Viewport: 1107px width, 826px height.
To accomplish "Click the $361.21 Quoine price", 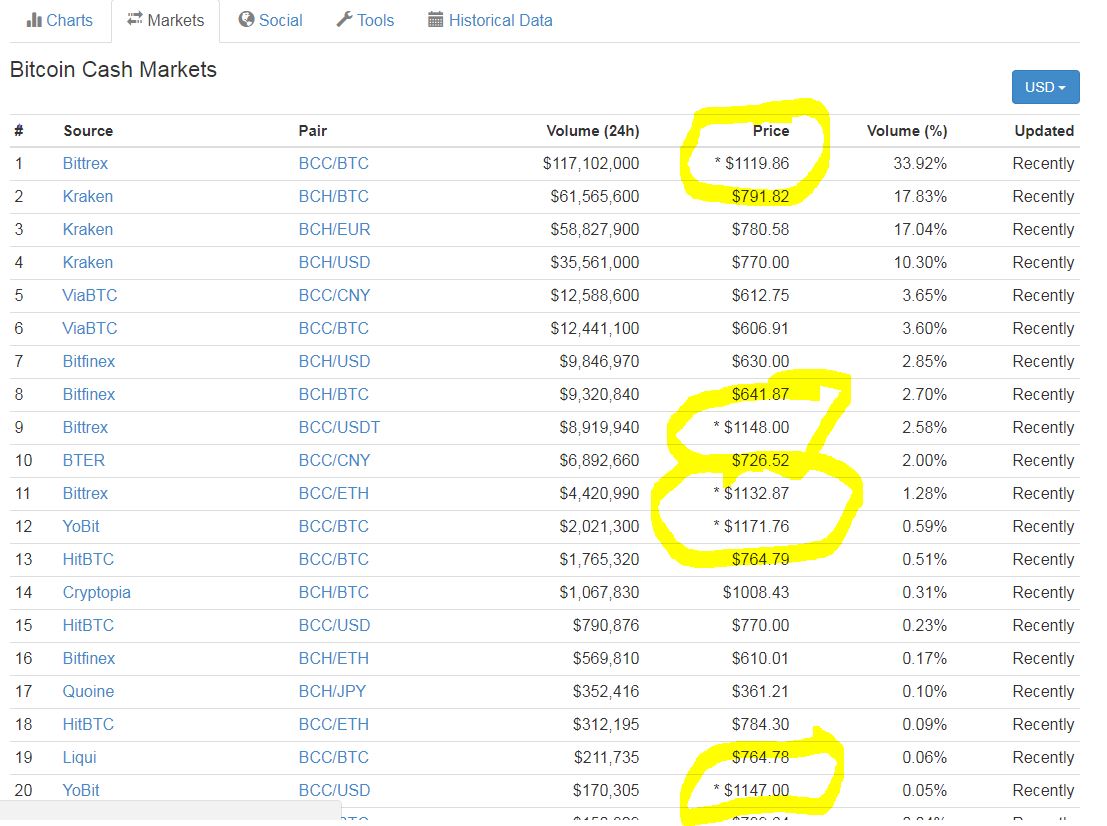I will tap(760, 692).
